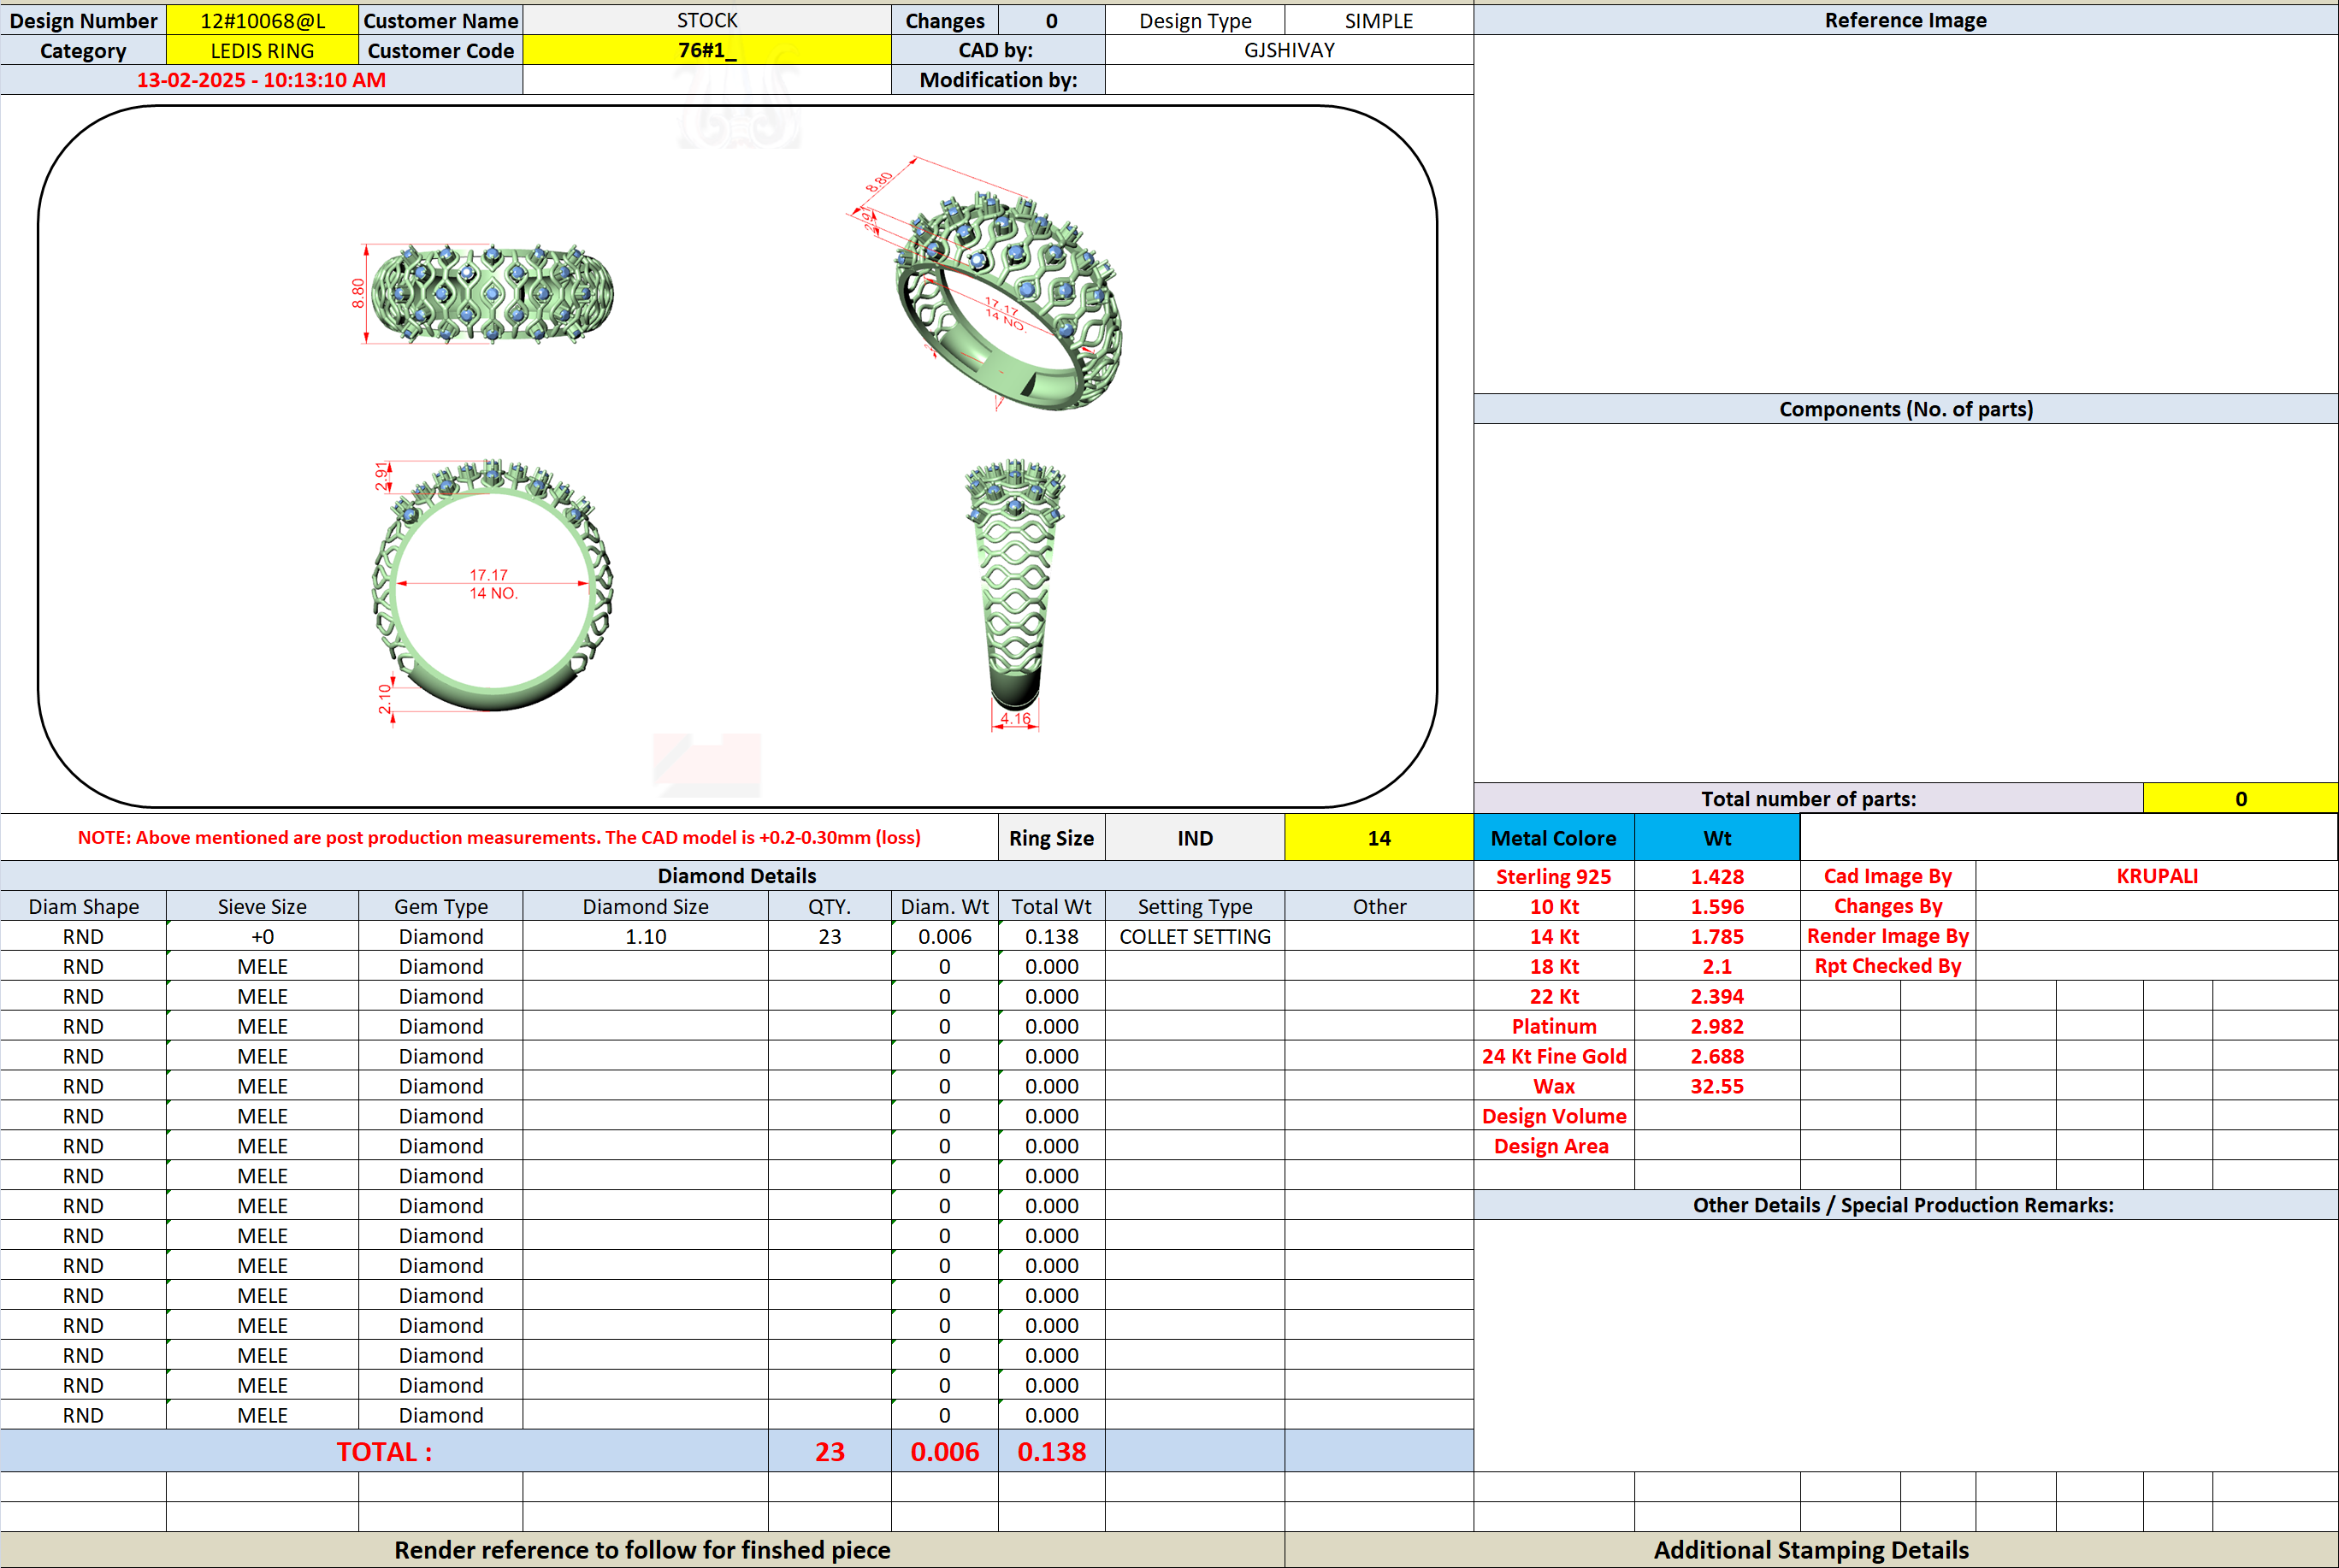This screenshot has width=2339, height=1568.
Task: Click the customer name STOCK cell
Action: pos(707,20)
